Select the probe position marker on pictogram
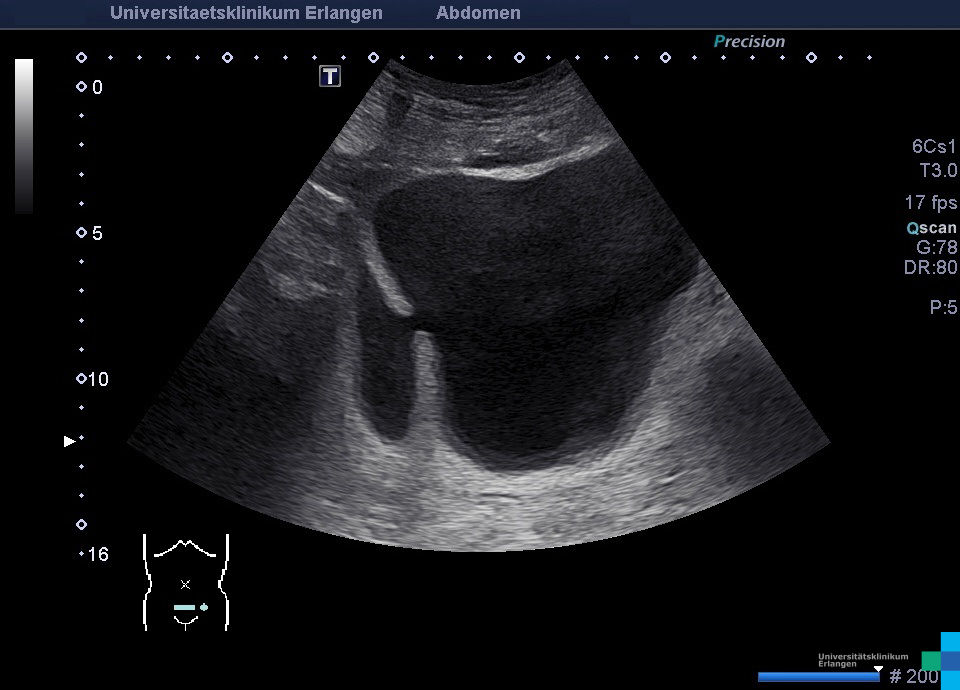Screen dimensions: 960x690 189,607
